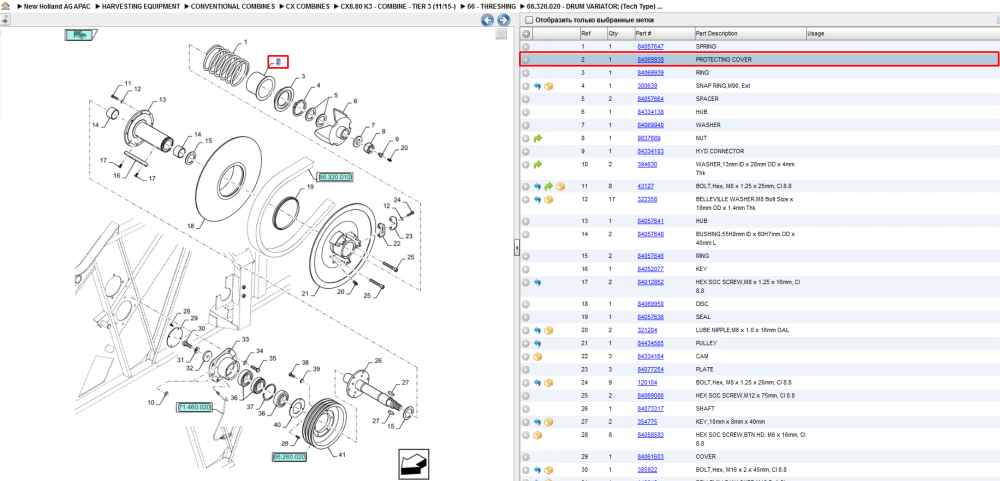Open part number link 300639
The height and width of the screenshot is (481, 1000).
[x=647, y=85]
